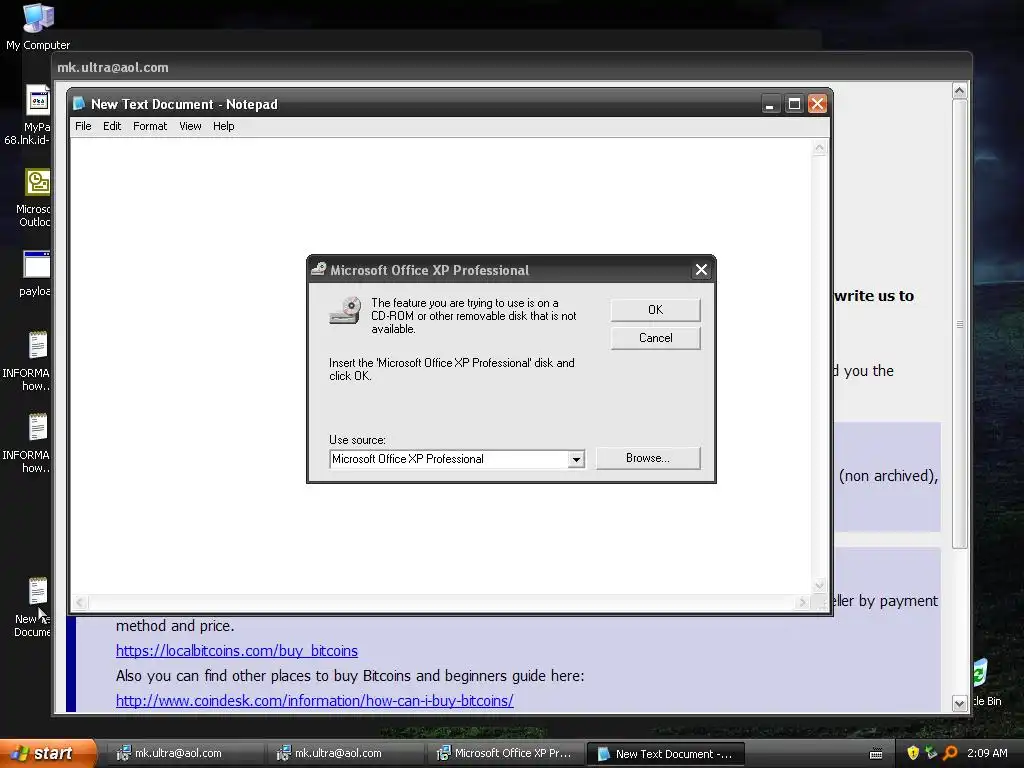Close the Microsoft Office XP Professional dialog
1024x768 pixels.
tap(701, 270)
